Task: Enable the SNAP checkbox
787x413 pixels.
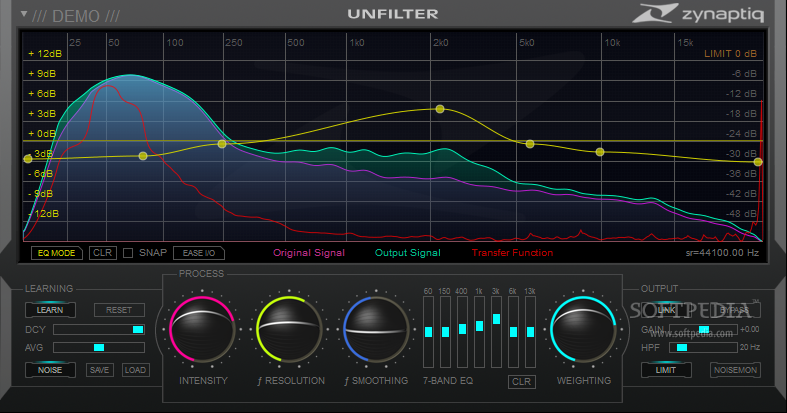Action: [x=128, y=253]
